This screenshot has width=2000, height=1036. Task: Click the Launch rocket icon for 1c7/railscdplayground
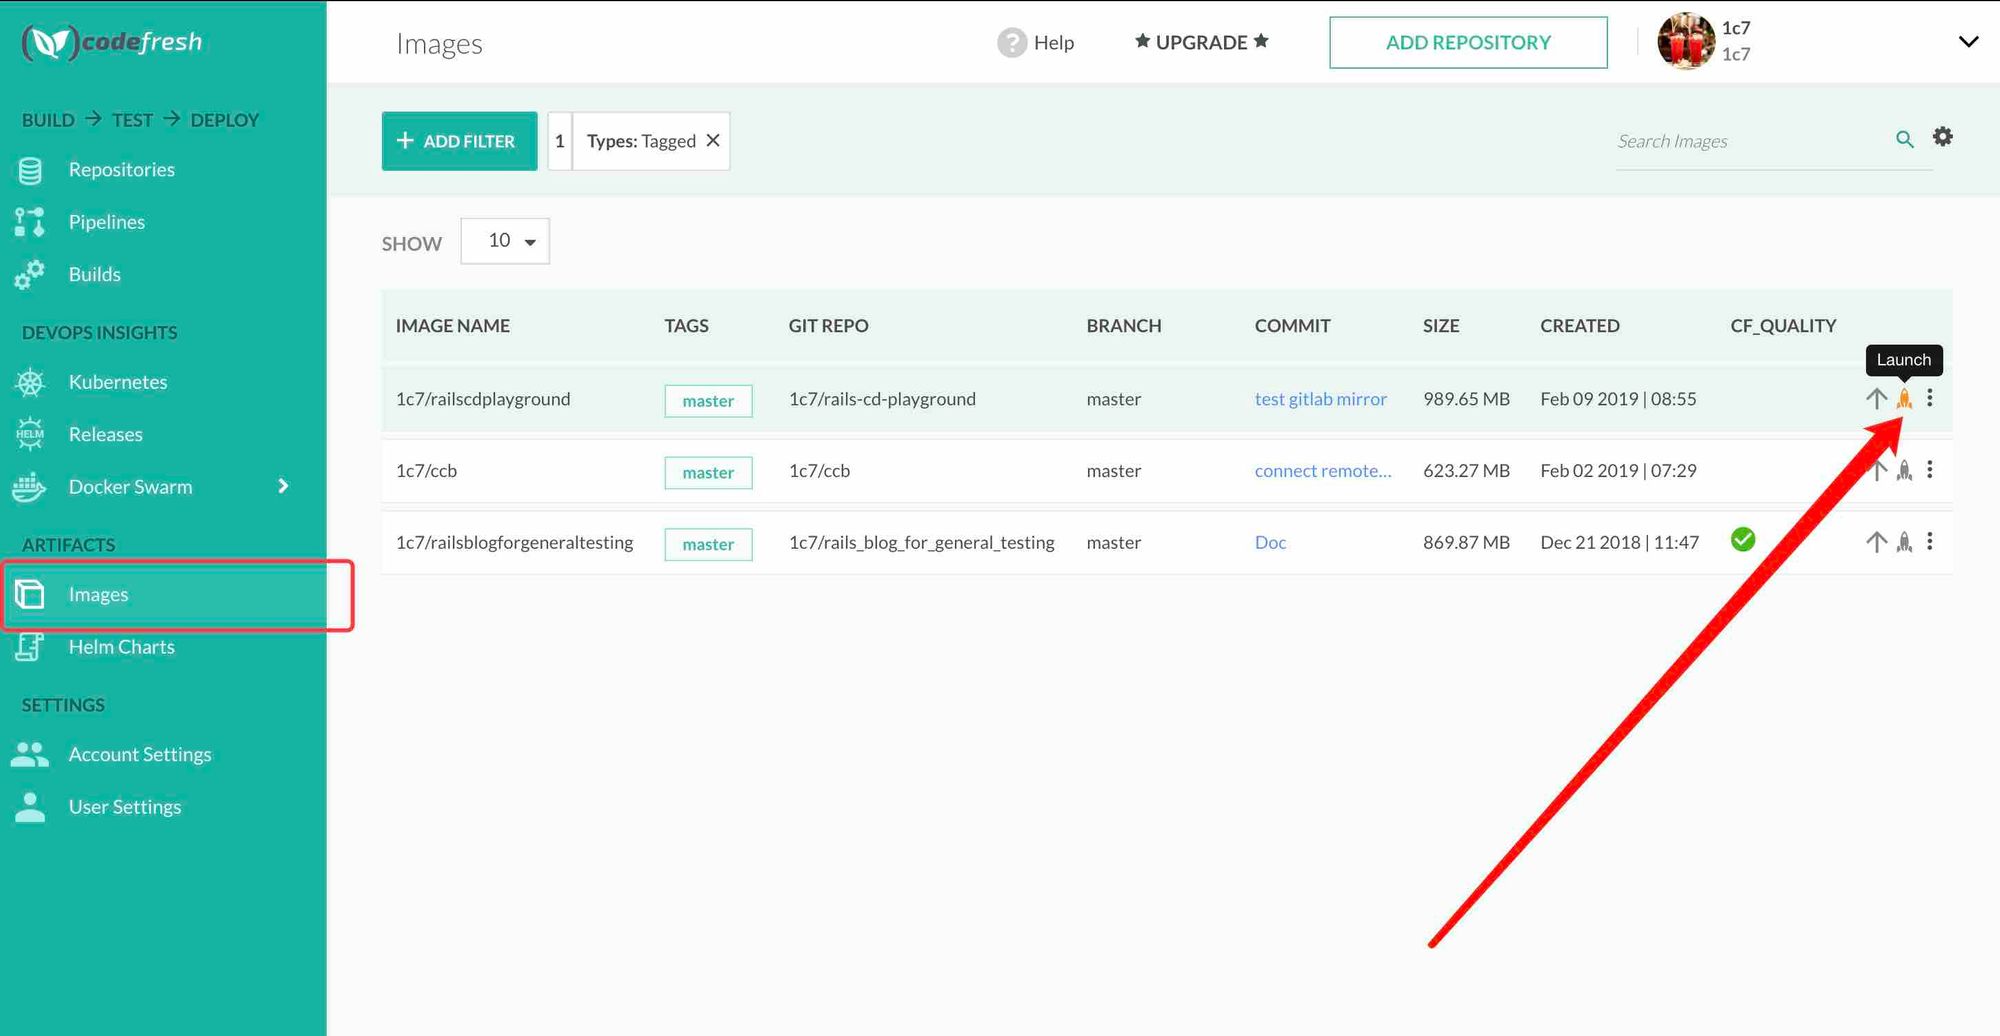1904,399
